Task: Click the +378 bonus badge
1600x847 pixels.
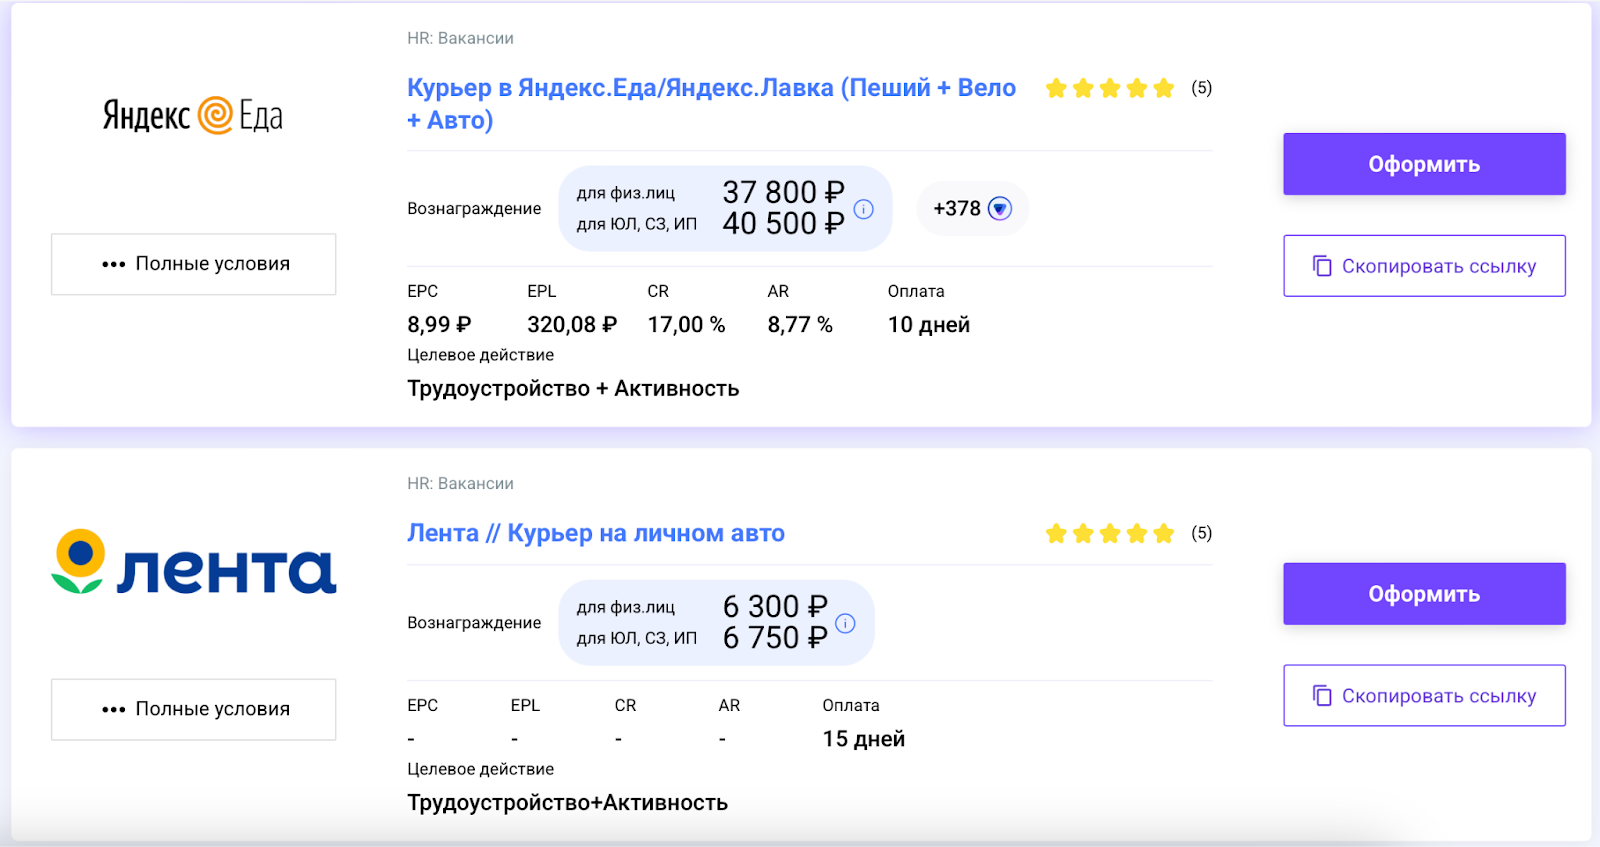Action: pyautogui.click(x=972, y=209)
